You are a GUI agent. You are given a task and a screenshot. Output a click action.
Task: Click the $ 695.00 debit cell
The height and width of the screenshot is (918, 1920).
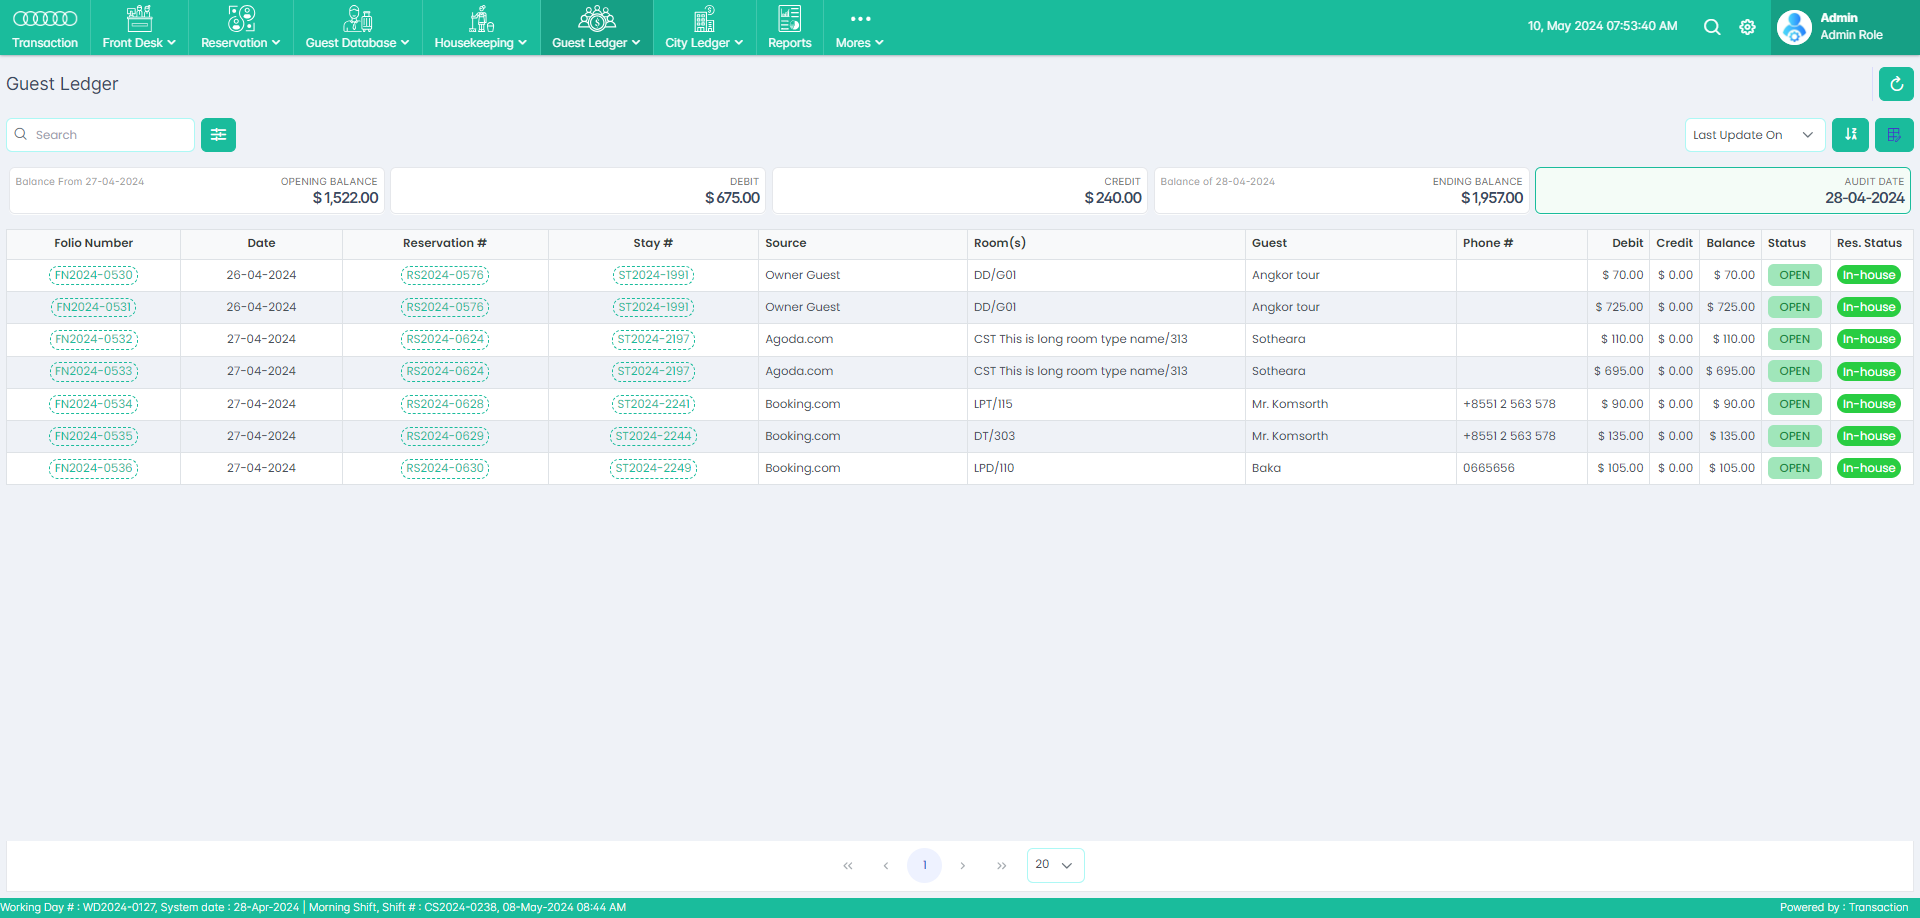[1618, 371]
